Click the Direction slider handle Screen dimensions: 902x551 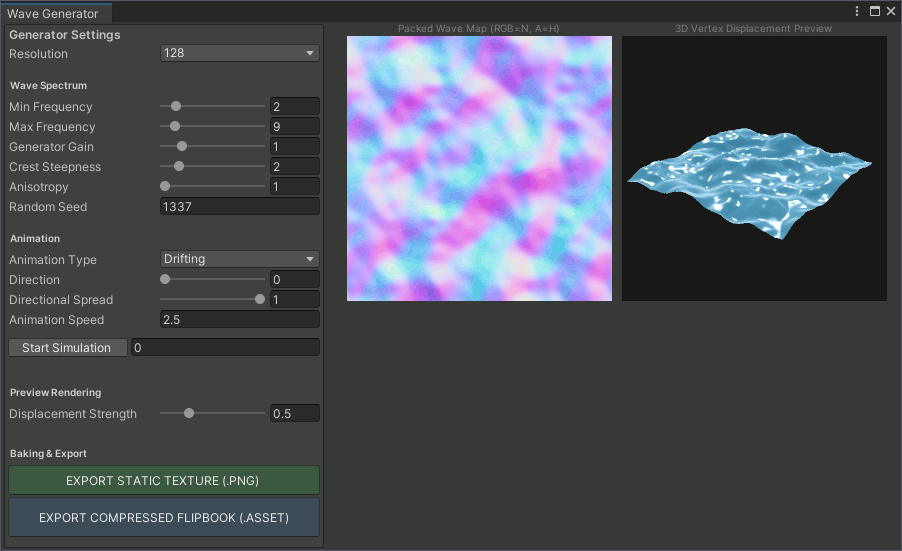click(165, 280)
